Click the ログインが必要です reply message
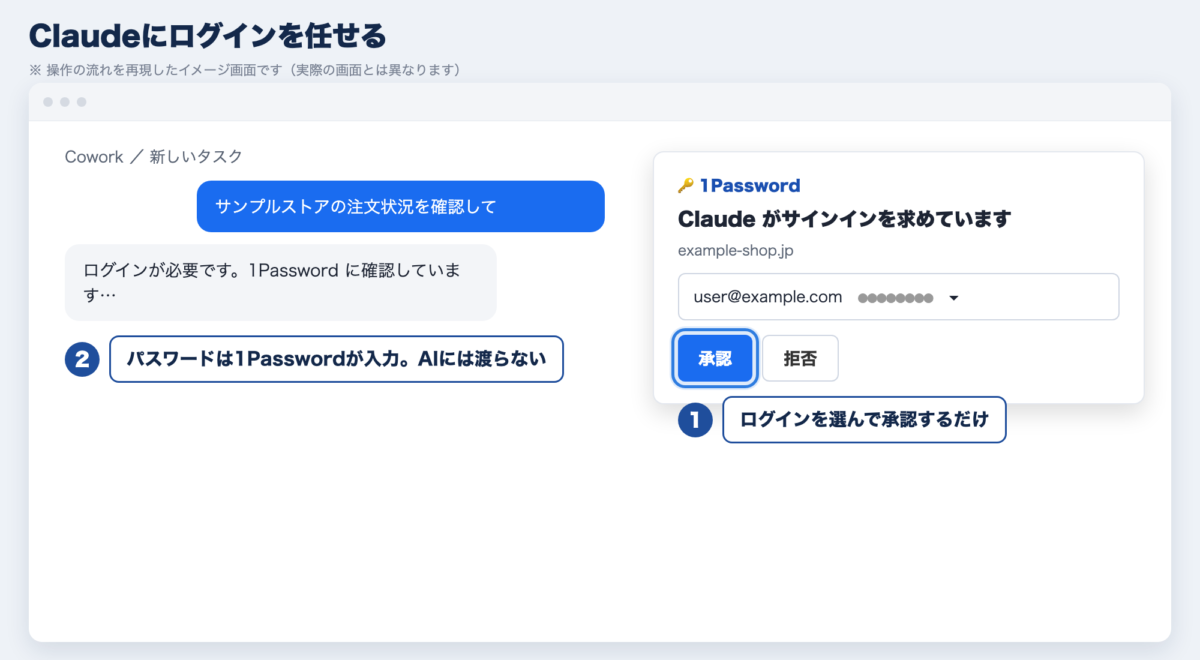 click(281, 283)
